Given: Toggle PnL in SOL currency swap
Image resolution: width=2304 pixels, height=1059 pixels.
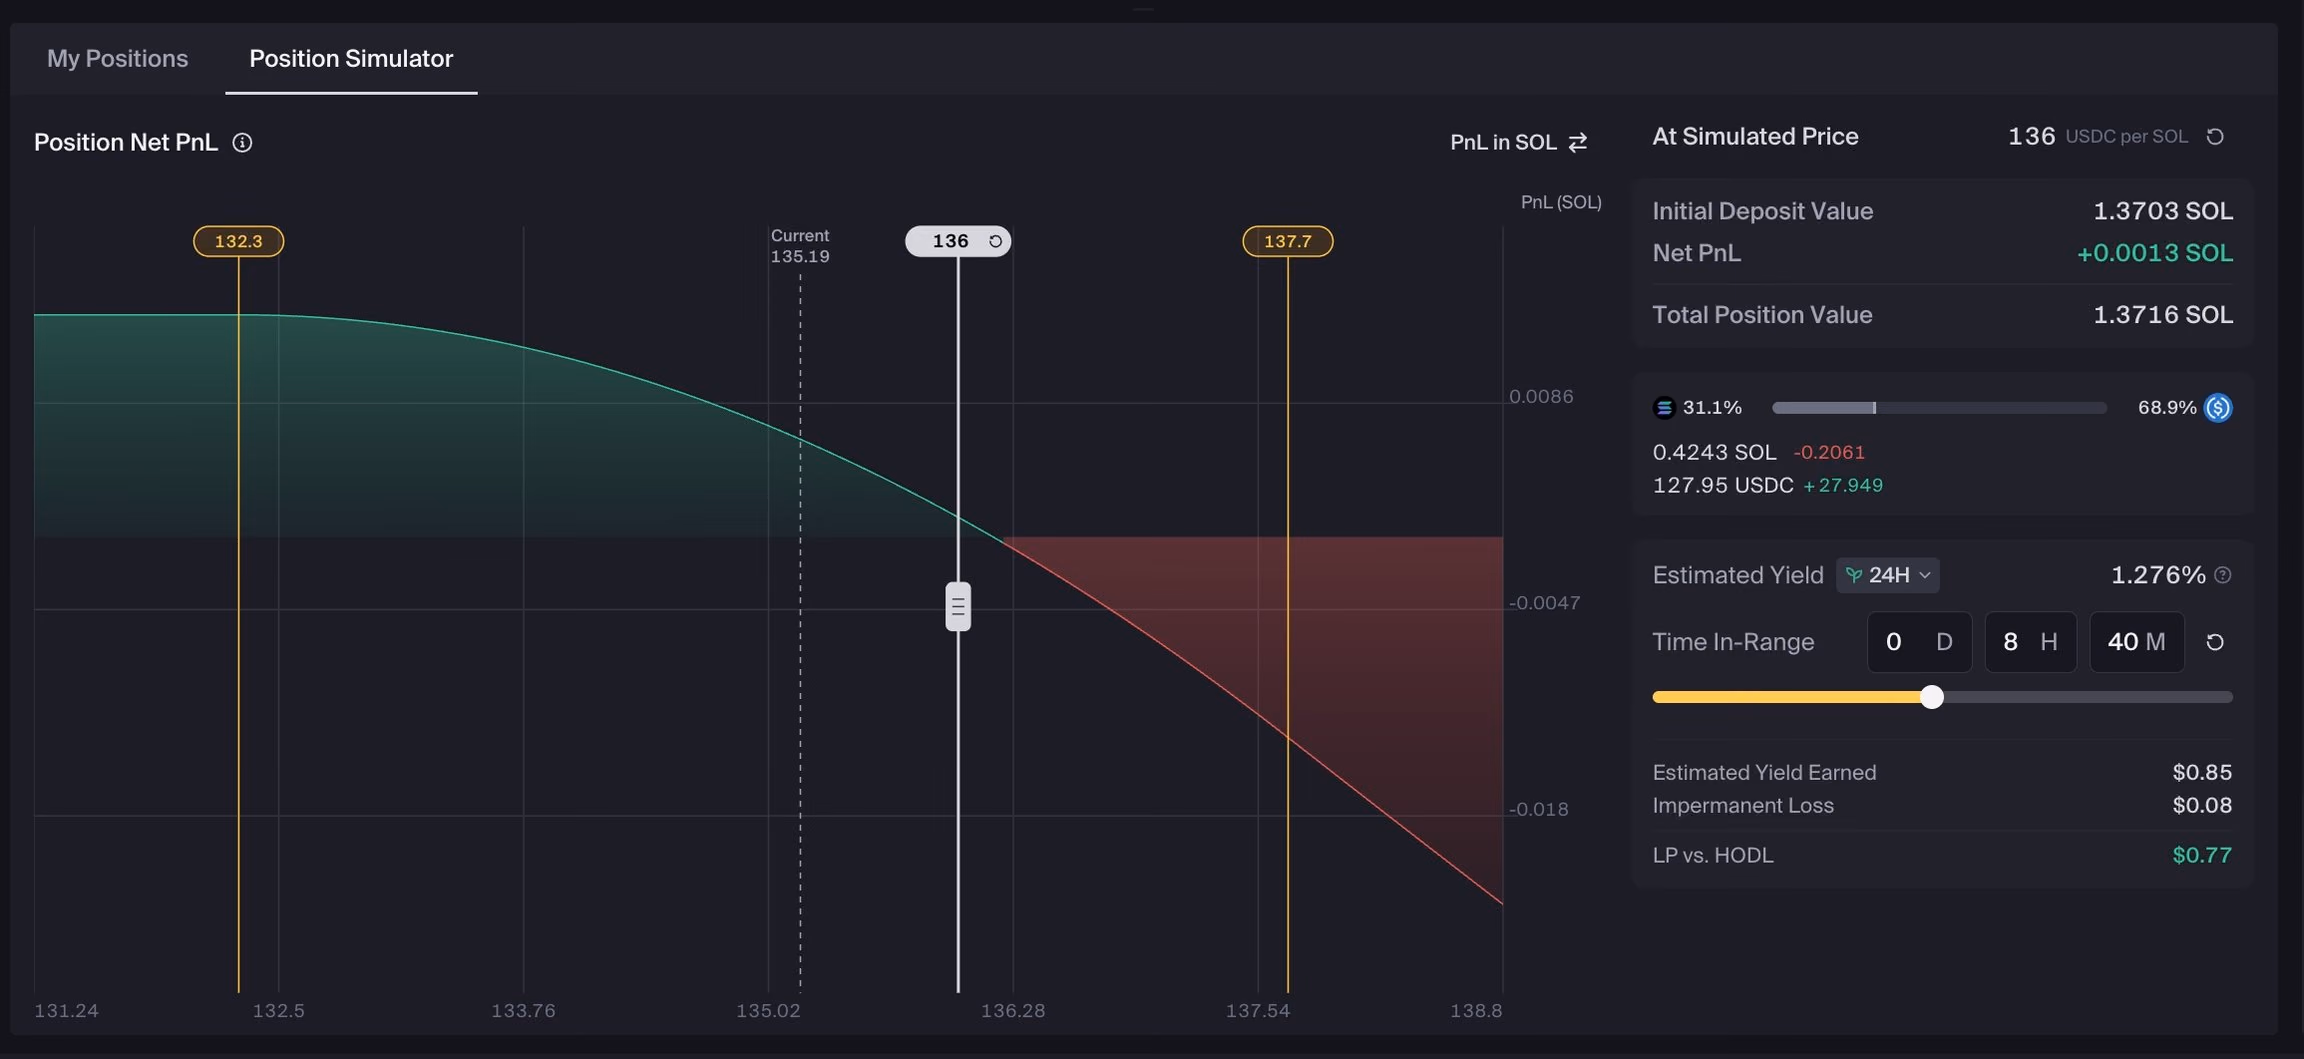Looking at the screenshot, I should pyautogui.click(x=1578, y=142).
